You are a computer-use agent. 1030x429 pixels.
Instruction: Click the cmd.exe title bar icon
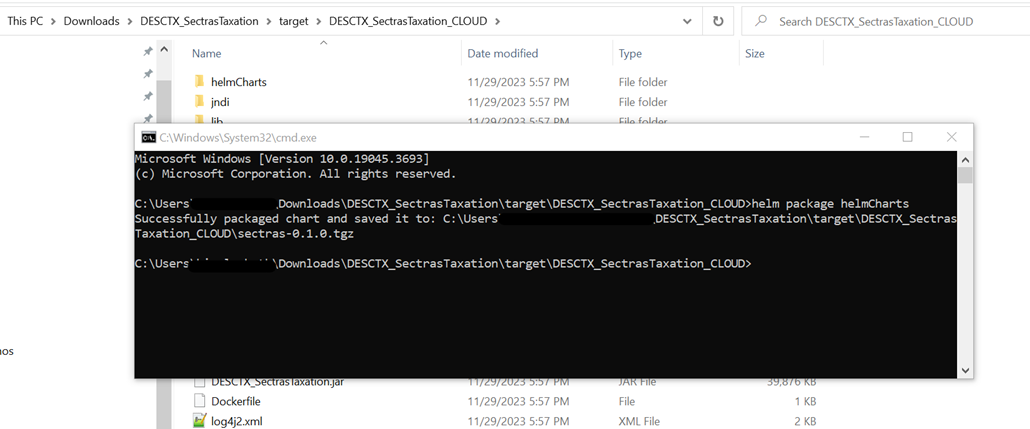point(148,138)
